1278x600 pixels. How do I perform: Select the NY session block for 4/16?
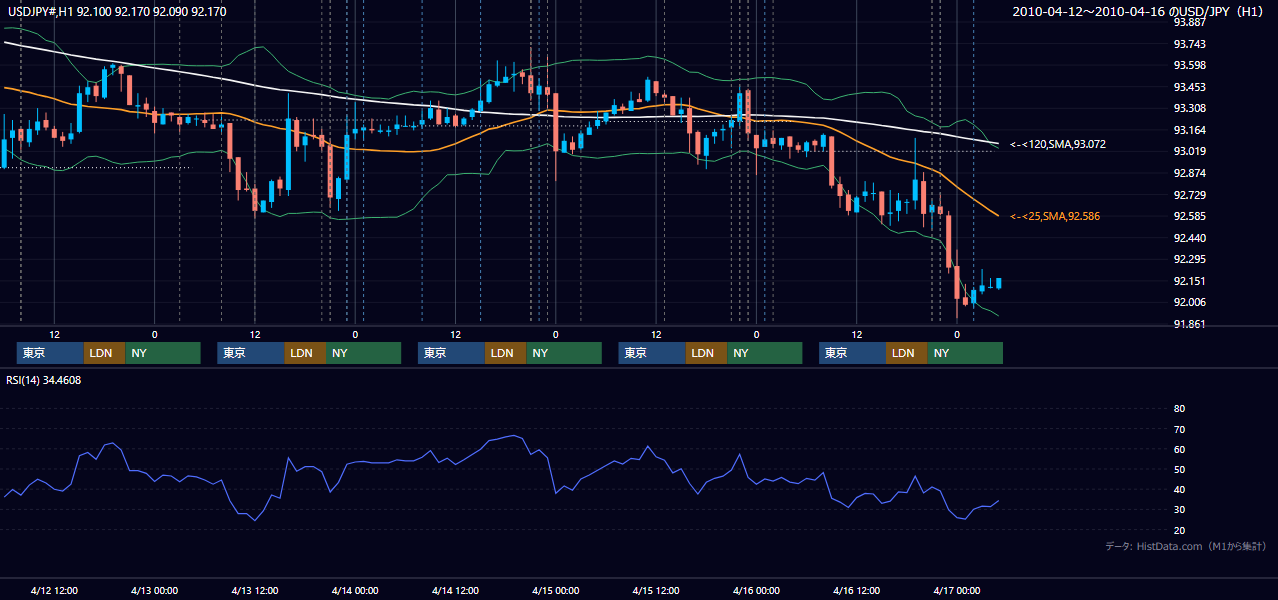[965, 353]
